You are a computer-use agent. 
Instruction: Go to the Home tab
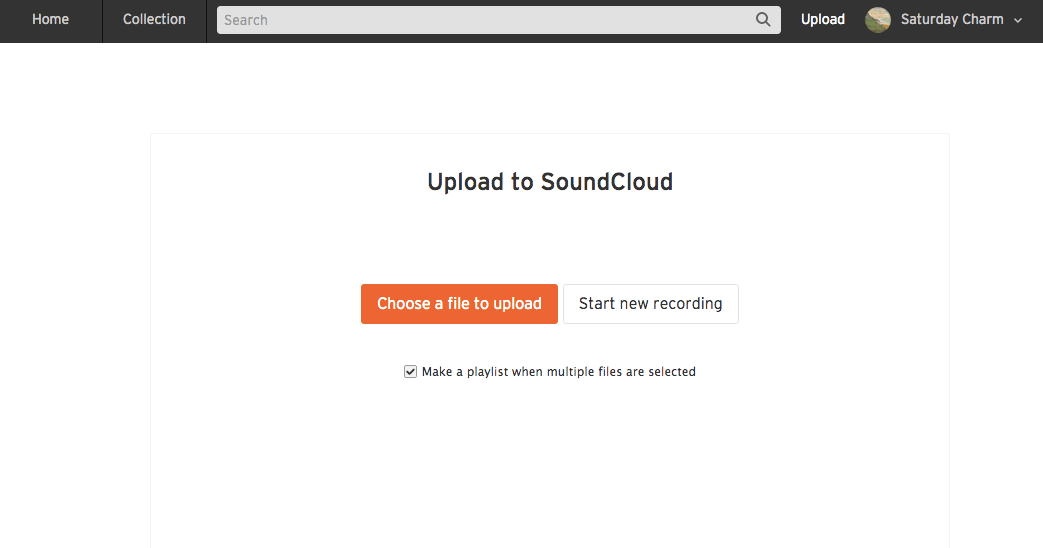pyautogui.click(x=50, y=19)
